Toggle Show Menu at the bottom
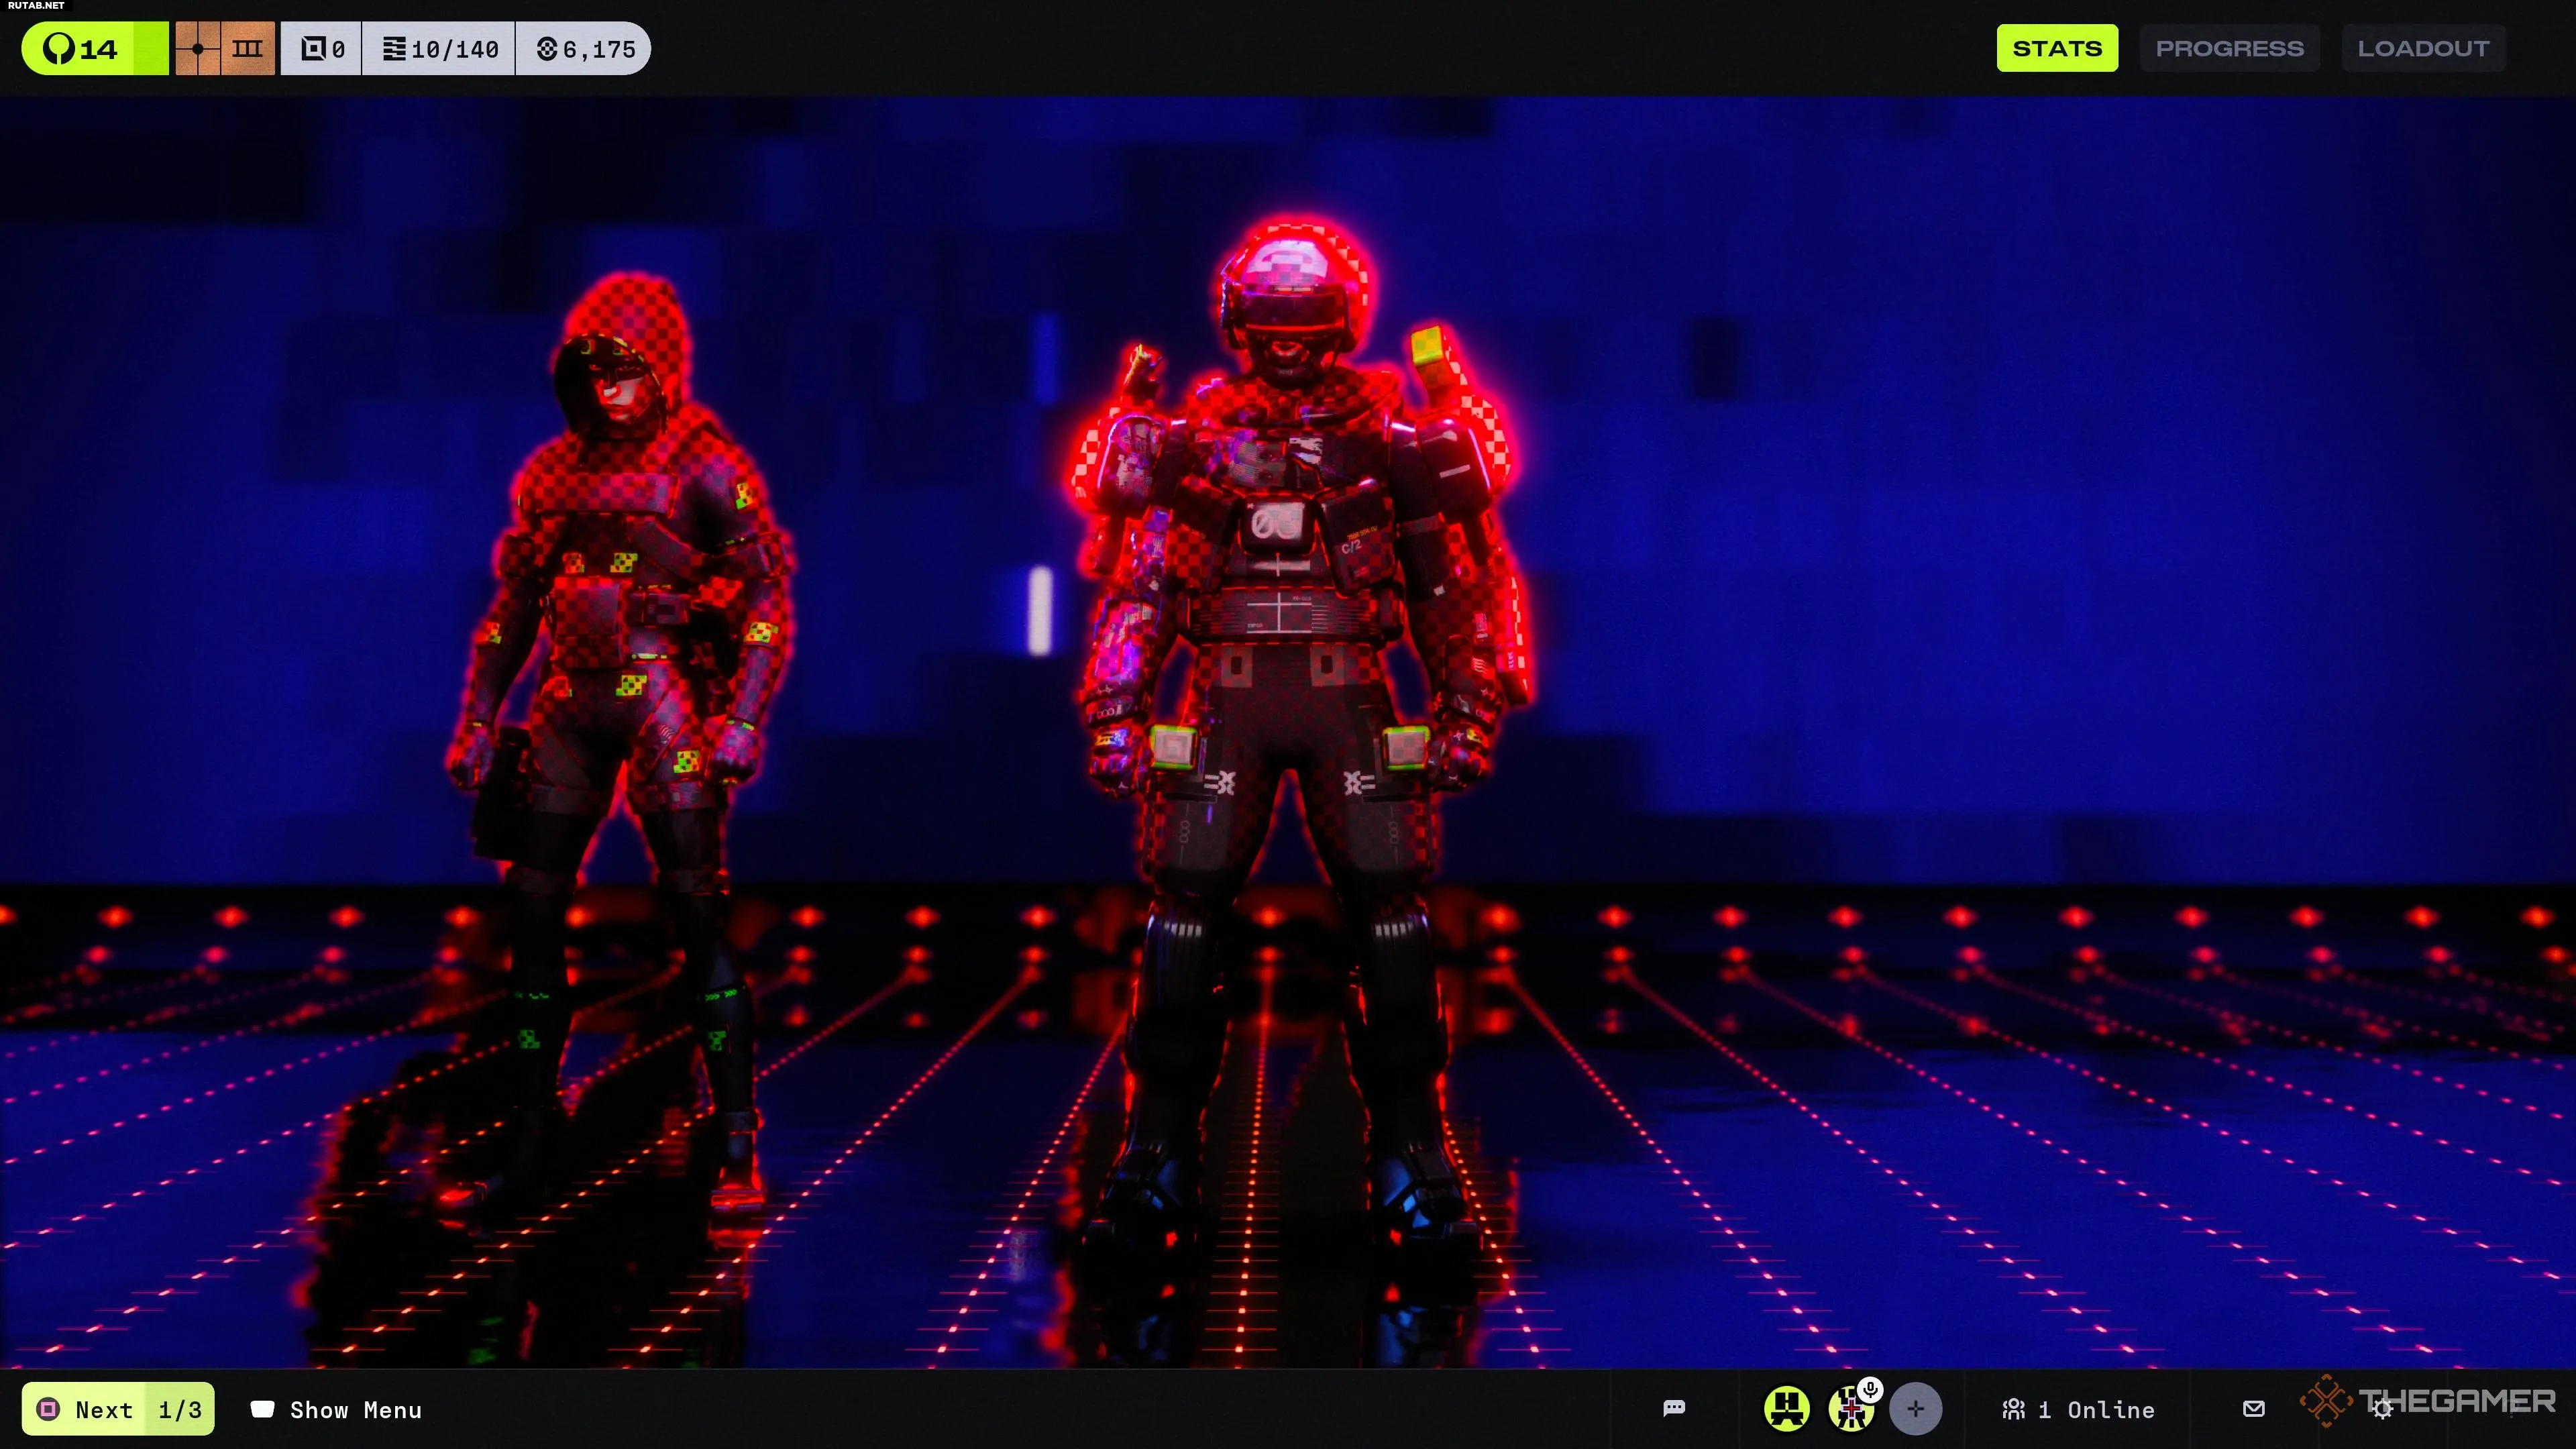The image size is (2576, 1449). [x=336, y=1409]
